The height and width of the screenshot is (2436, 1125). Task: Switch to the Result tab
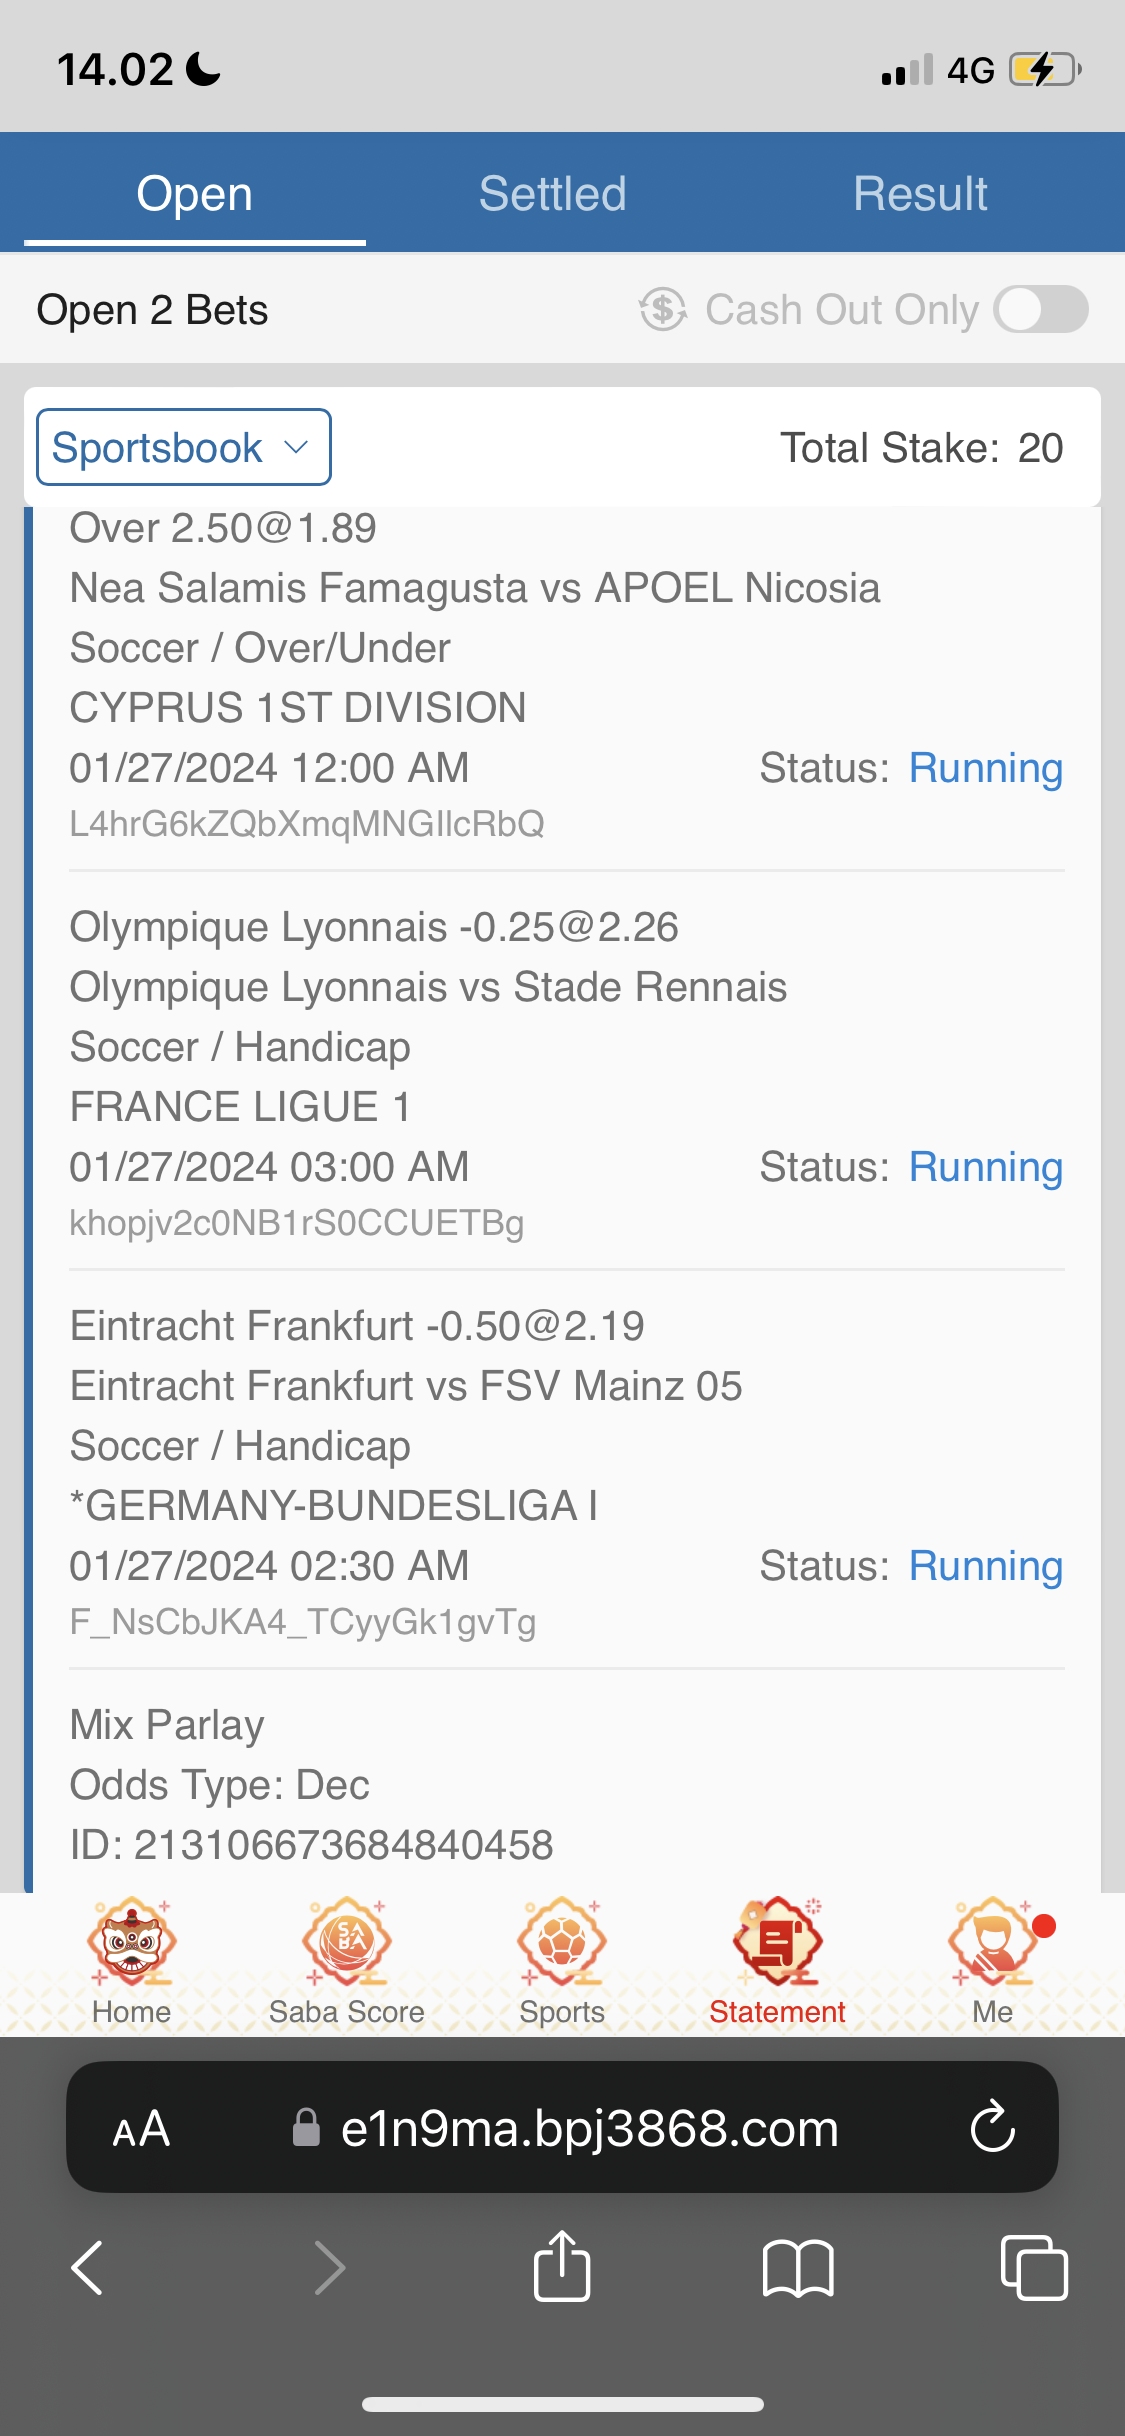[x=920, y=193]
